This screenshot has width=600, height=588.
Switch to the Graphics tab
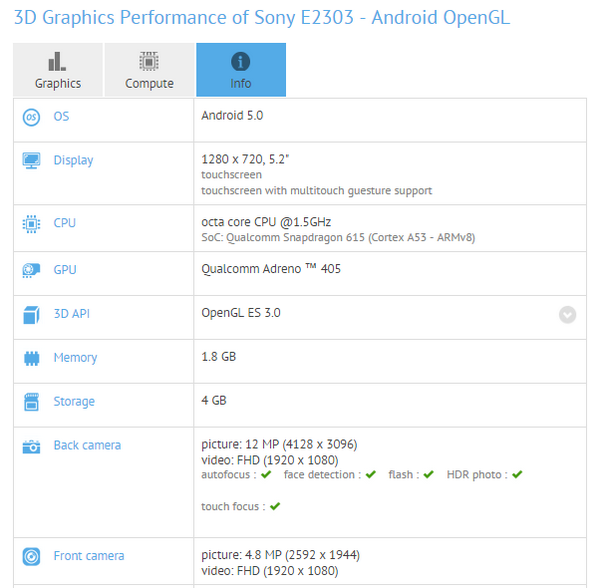point(58,70)
